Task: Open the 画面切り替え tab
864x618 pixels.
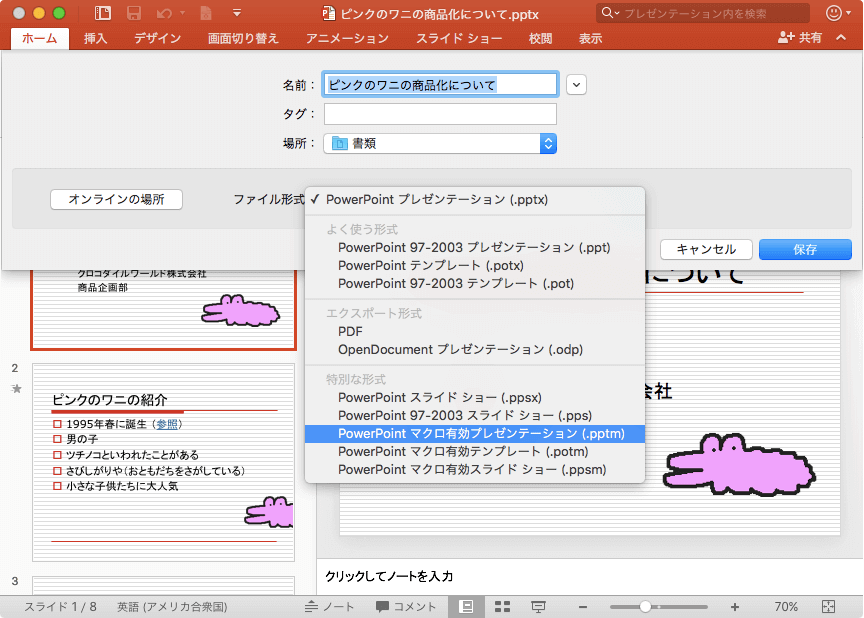Action: [x=243, y=38]
